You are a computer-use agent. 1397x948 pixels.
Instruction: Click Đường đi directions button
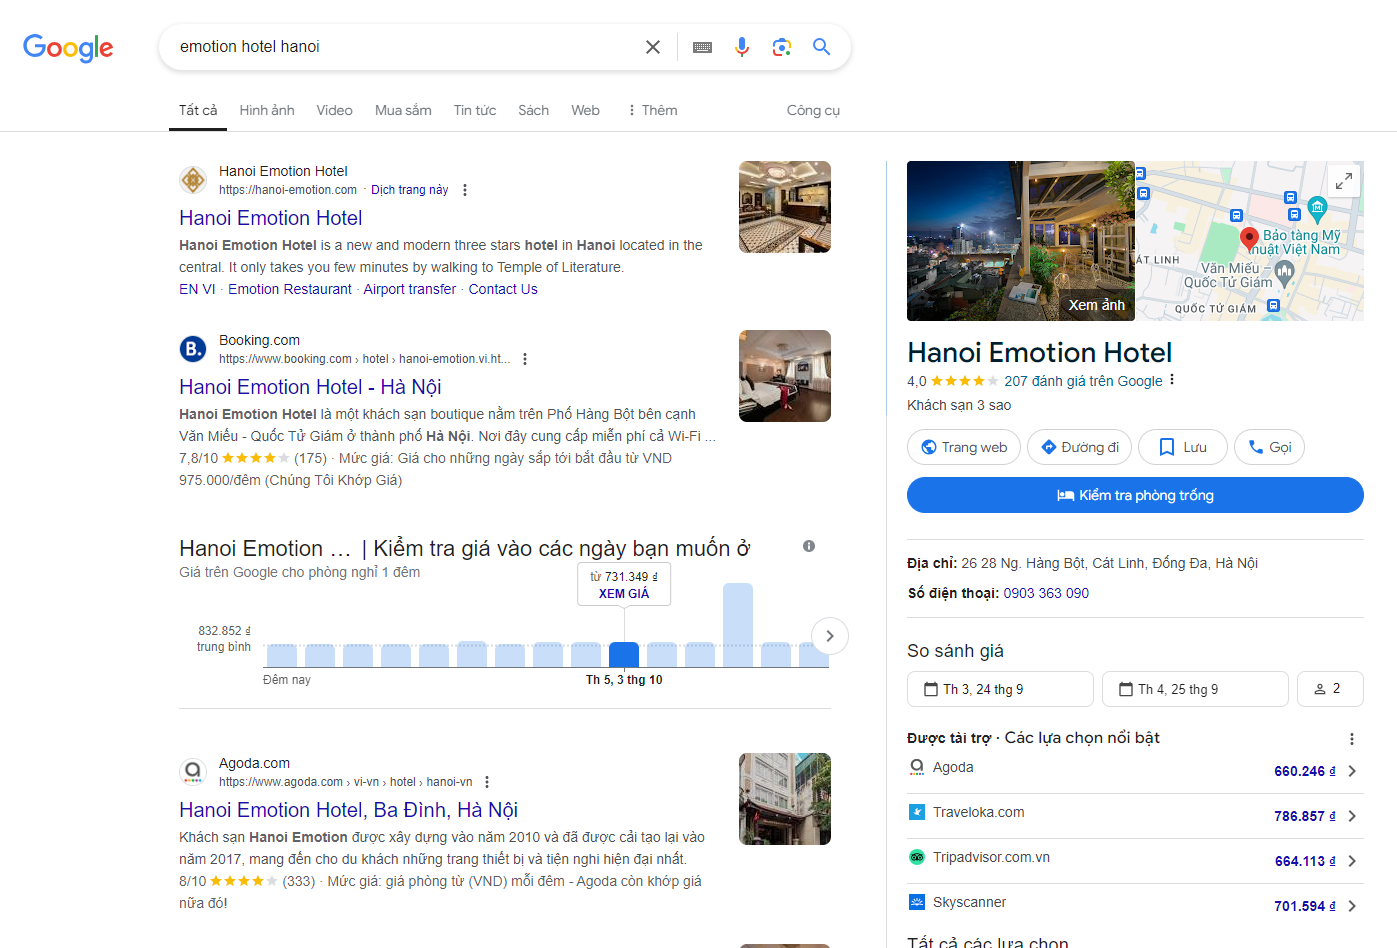1079,447
